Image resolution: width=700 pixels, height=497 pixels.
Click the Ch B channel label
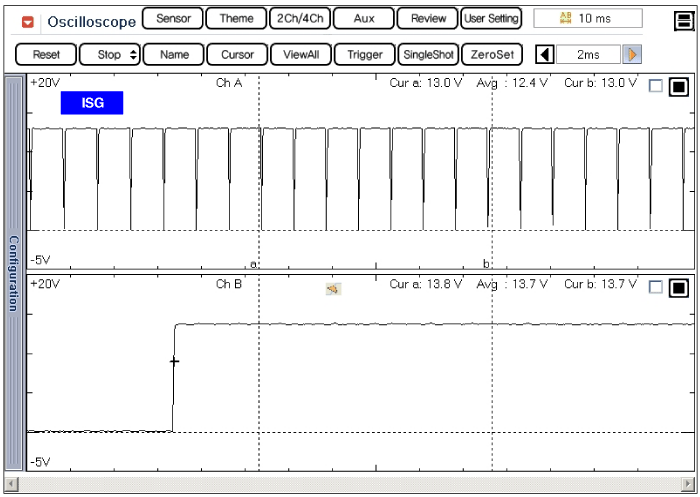click(229, 284)
